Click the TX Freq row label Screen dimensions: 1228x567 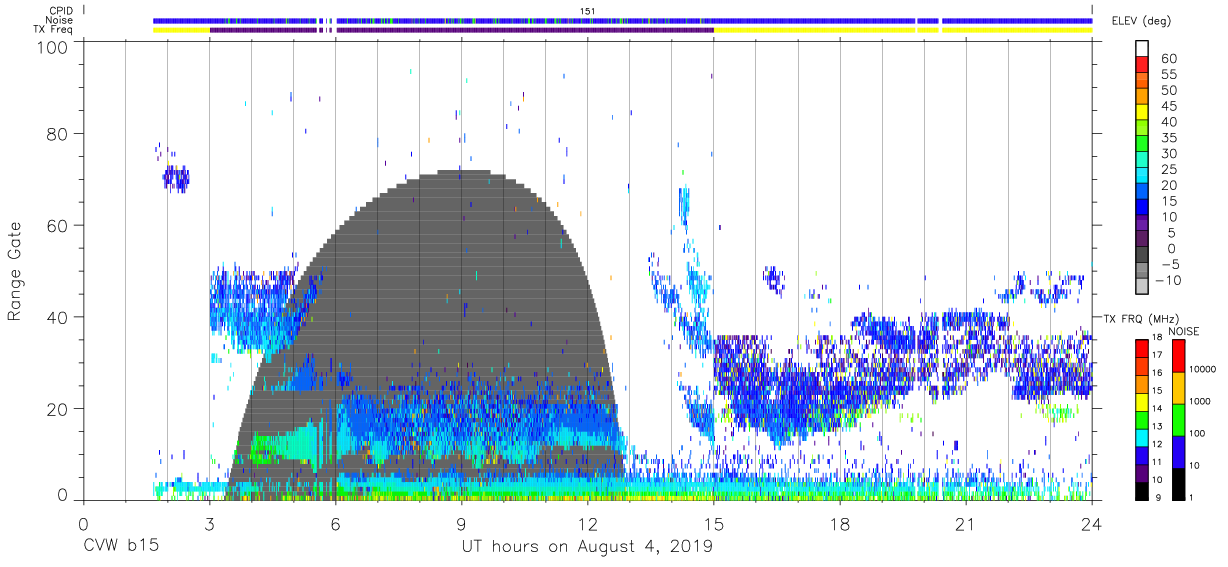(55, 29)
